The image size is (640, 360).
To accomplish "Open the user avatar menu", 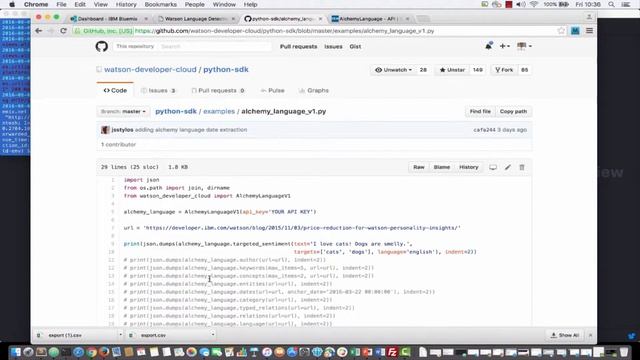I will pyautogui.click(x=524, y=46).
